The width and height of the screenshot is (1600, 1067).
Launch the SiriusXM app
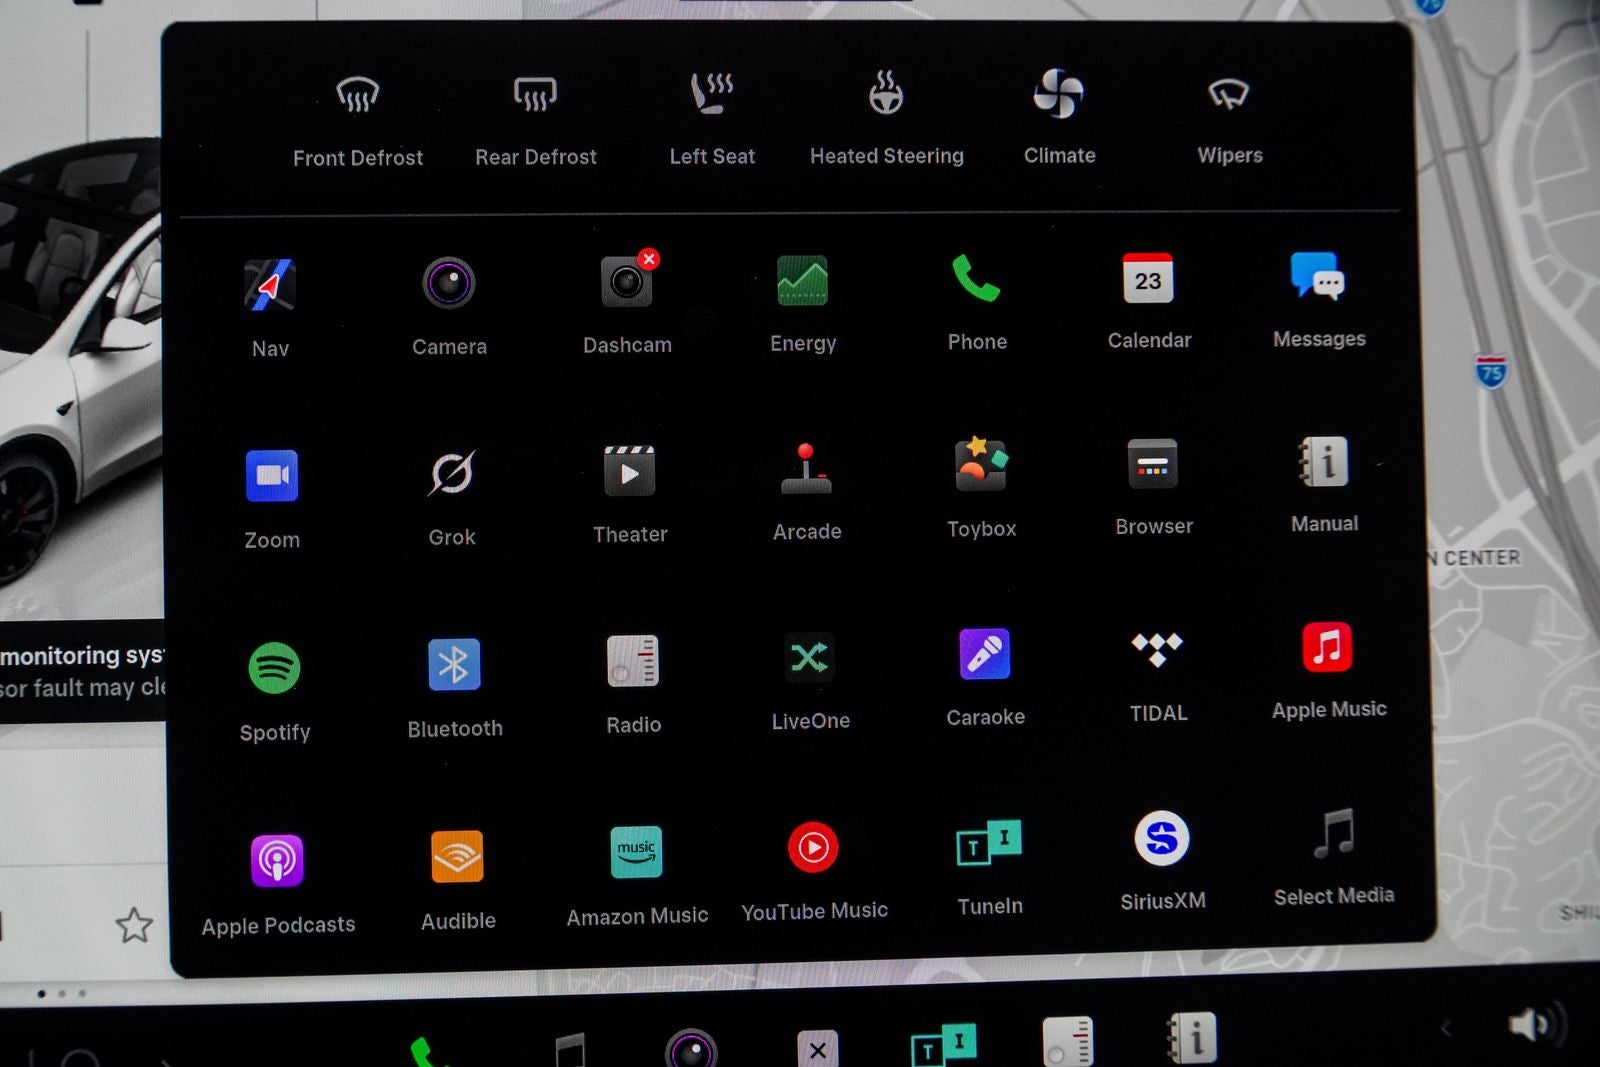point(1161,838)
